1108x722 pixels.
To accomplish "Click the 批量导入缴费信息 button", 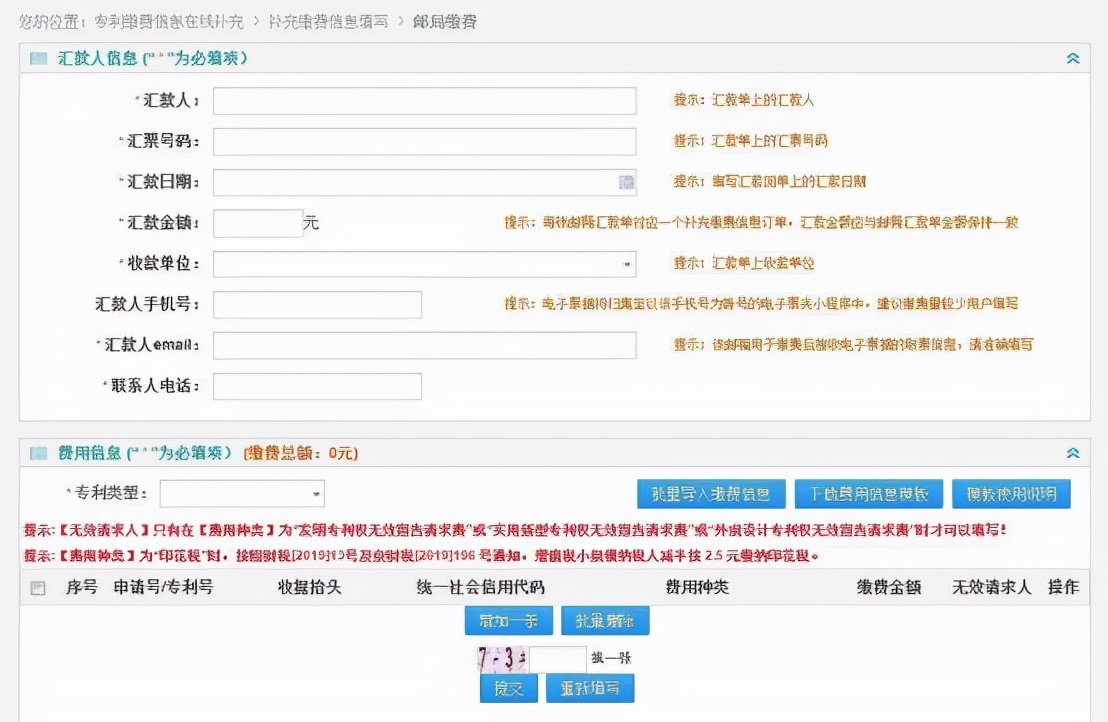I will (711, 494).
